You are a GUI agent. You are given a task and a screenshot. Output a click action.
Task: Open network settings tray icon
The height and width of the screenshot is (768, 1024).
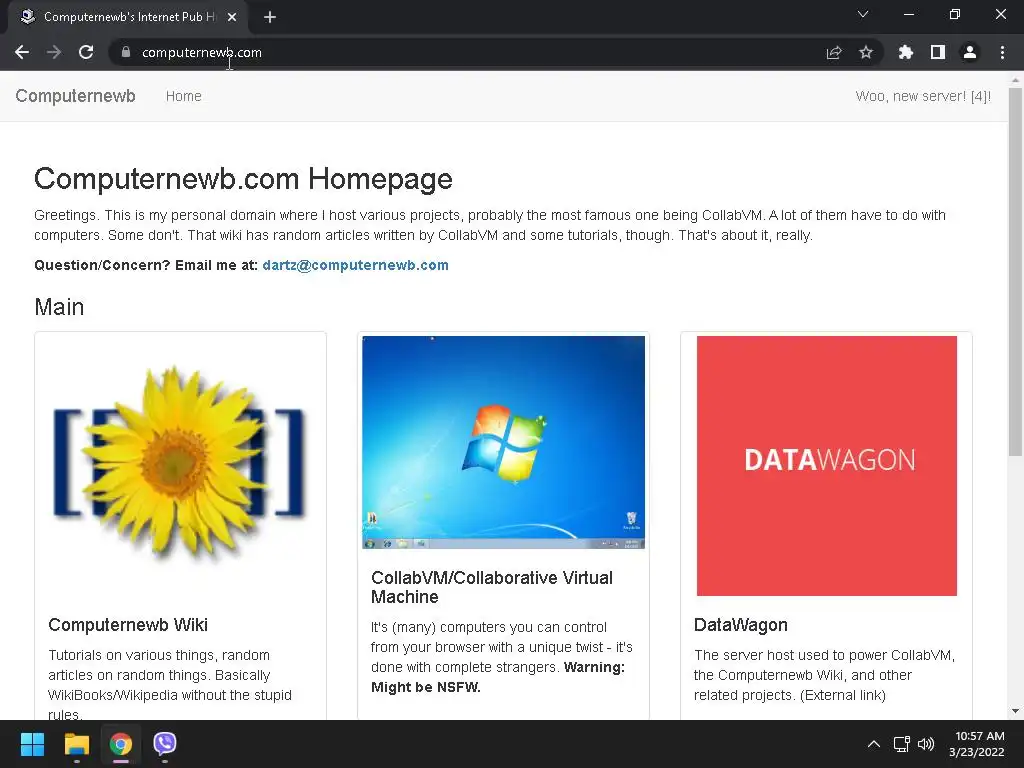tap(902, 744)
